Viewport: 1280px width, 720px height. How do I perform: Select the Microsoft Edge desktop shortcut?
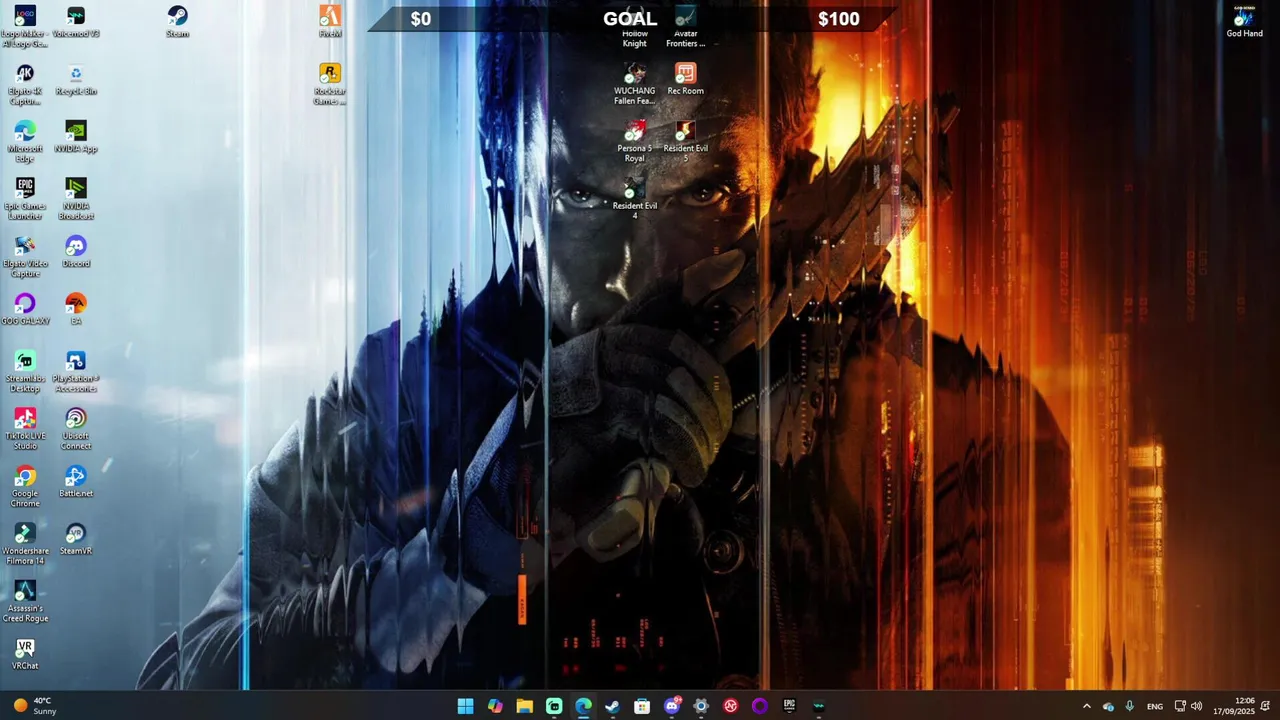click(x=25, y=141)
